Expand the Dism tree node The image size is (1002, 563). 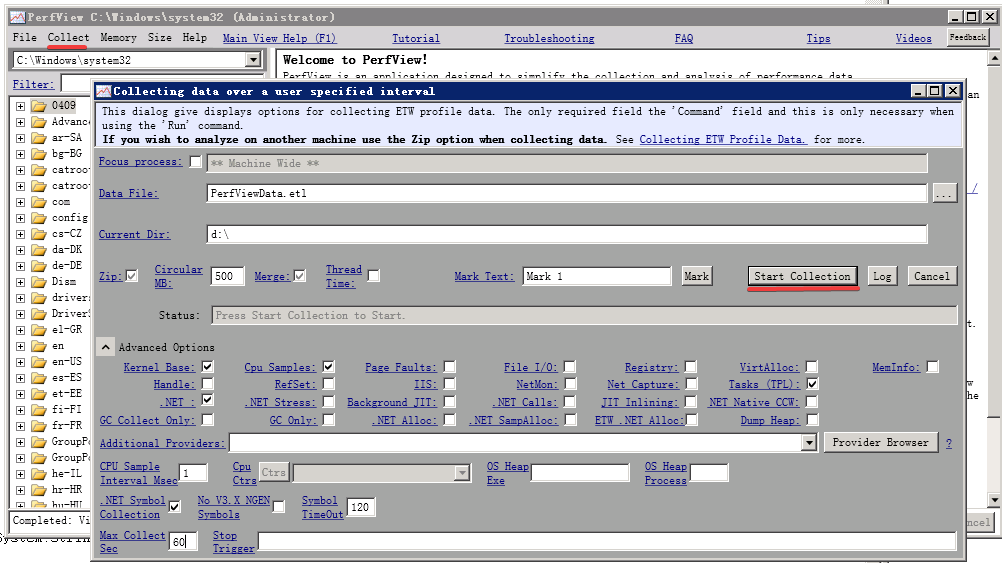(x=20, y=282)
